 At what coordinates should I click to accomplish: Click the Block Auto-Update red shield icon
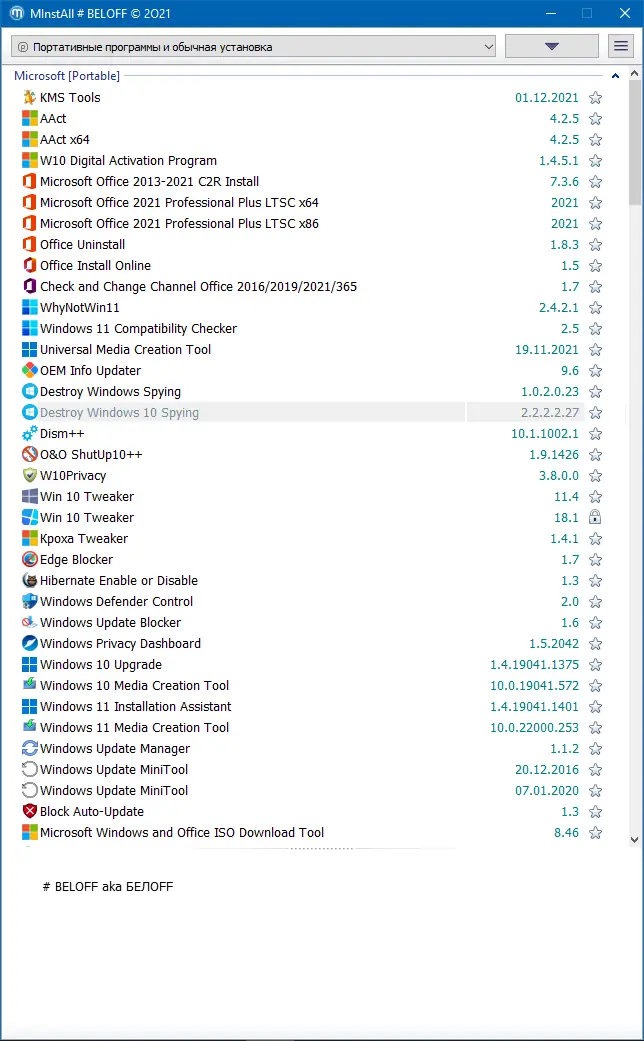[x=29, y=811]
